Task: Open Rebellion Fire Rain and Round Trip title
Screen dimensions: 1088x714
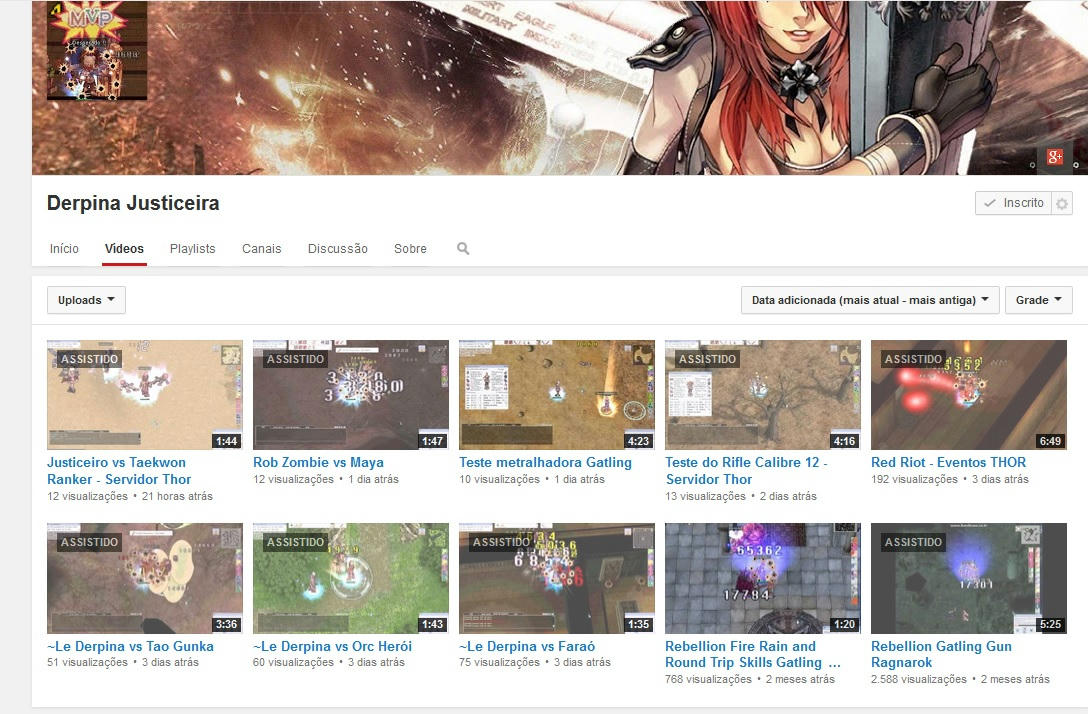Action: (x=753, y=654)
